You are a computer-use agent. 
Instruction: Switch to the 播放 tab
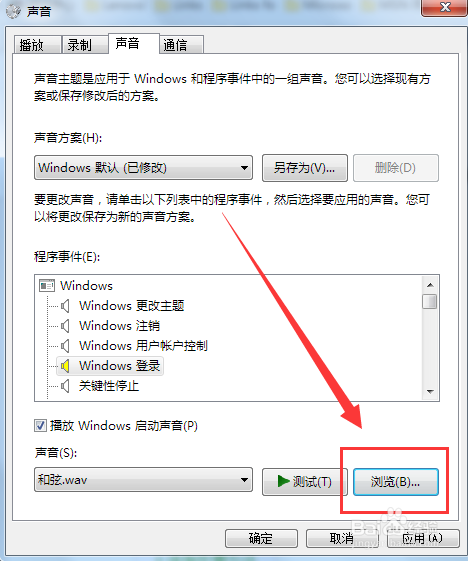pyautogui.click(x=36, y=45)
